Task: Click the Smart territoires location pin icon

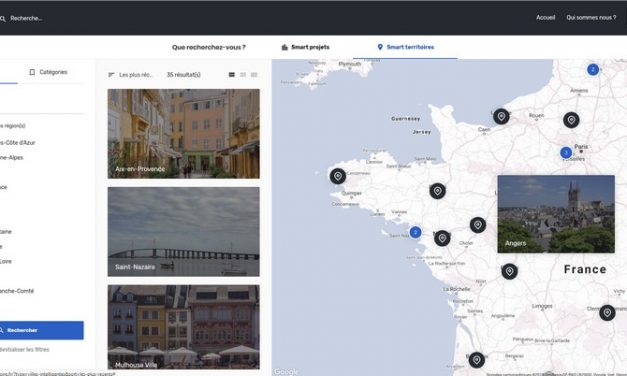Action: tap(380, 47)
